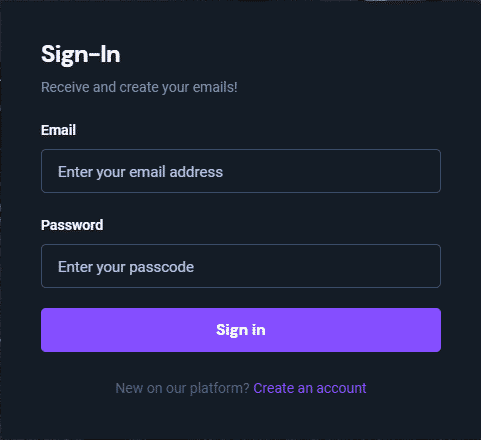Activate the 'Enter your passcode' box
This screenshot has height=440, width=481.
(x=241, y=266)
